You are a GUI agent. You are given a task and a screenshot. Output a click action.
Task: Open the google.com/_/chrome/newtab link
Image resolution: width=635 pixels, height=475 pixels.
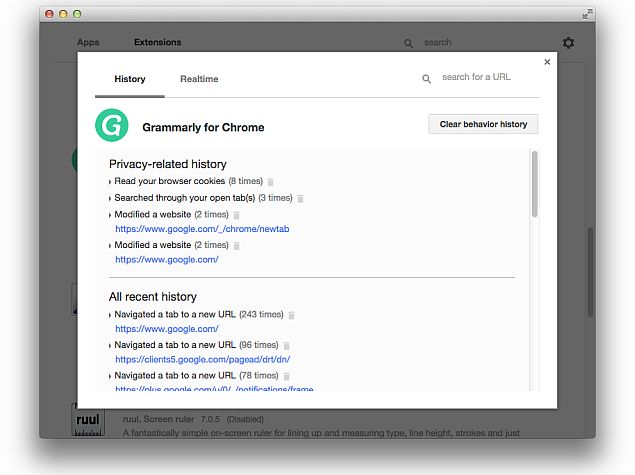pyautogui.click(x=202, y=229)
